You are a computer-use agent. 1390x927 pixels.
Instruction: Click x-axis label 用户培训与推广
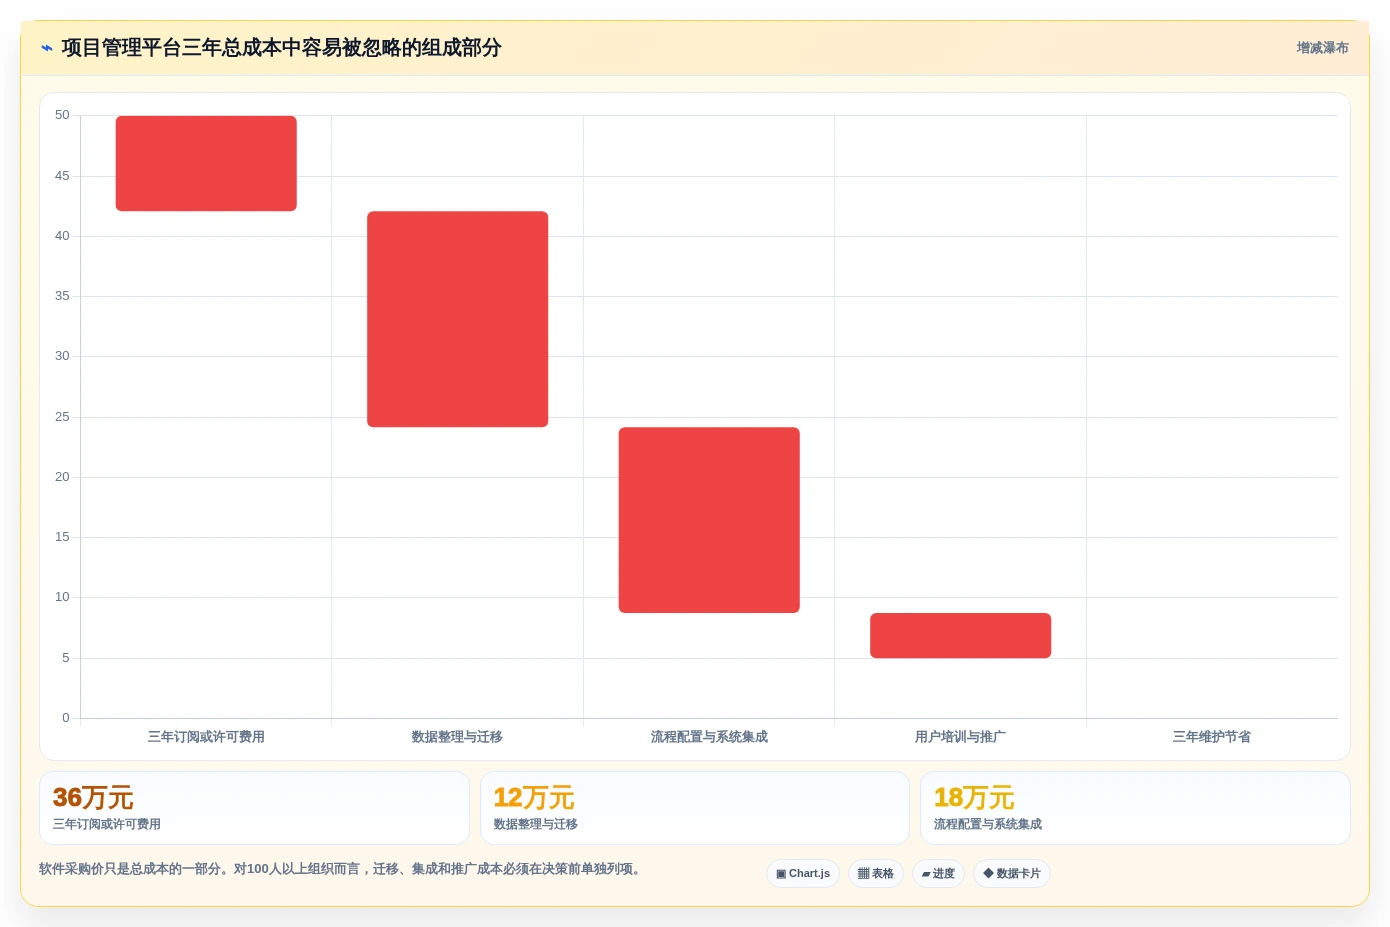click(x=960, y=737)
